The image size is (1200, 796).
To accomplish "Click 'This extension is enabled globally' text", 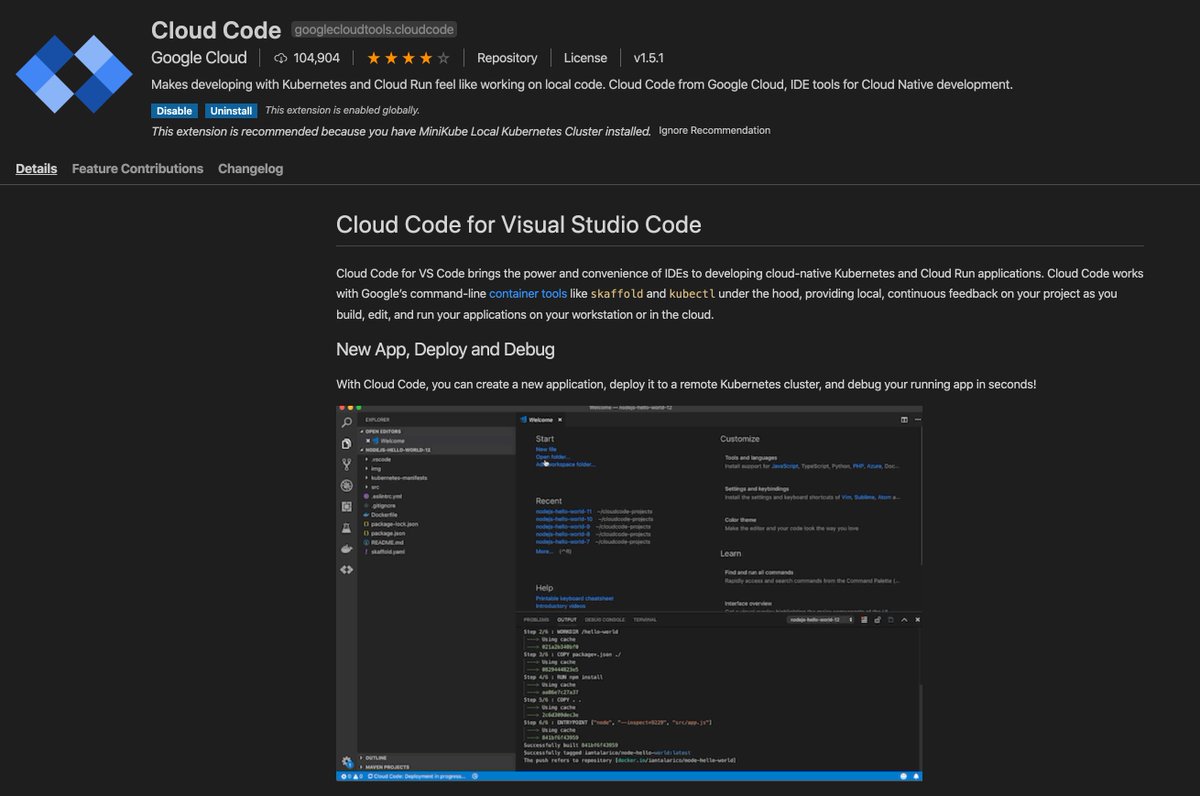I will coord(342,111).
